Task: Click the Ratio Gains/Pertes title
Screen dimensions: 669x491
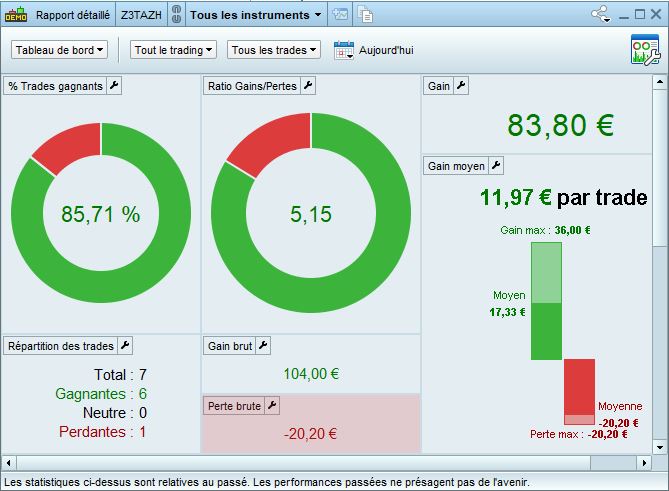Action: tap(252, 86)
